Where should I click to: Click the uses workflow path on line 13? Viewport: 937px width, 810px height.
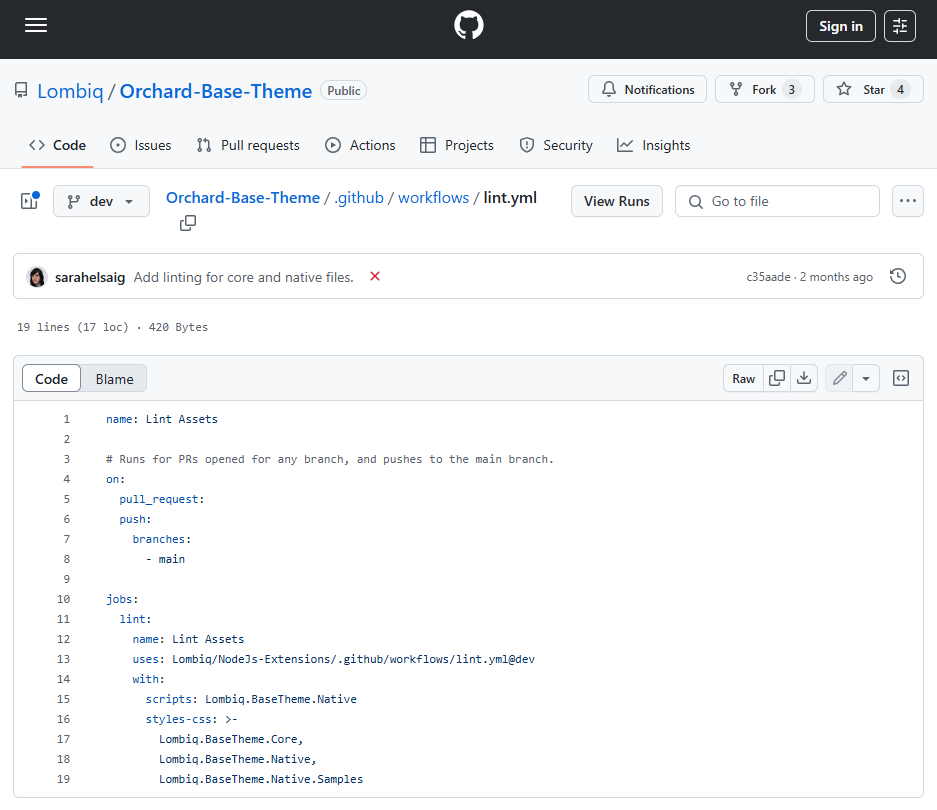click(353, 659)
